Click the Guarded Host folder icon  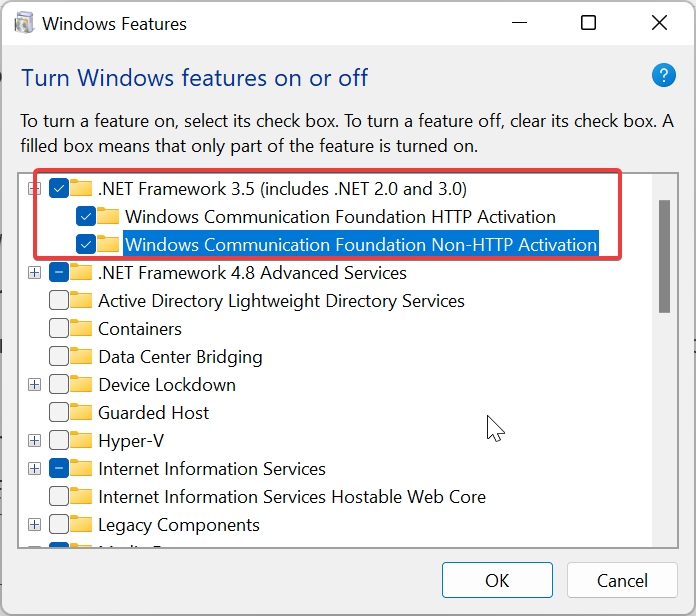tap(83, 413)
